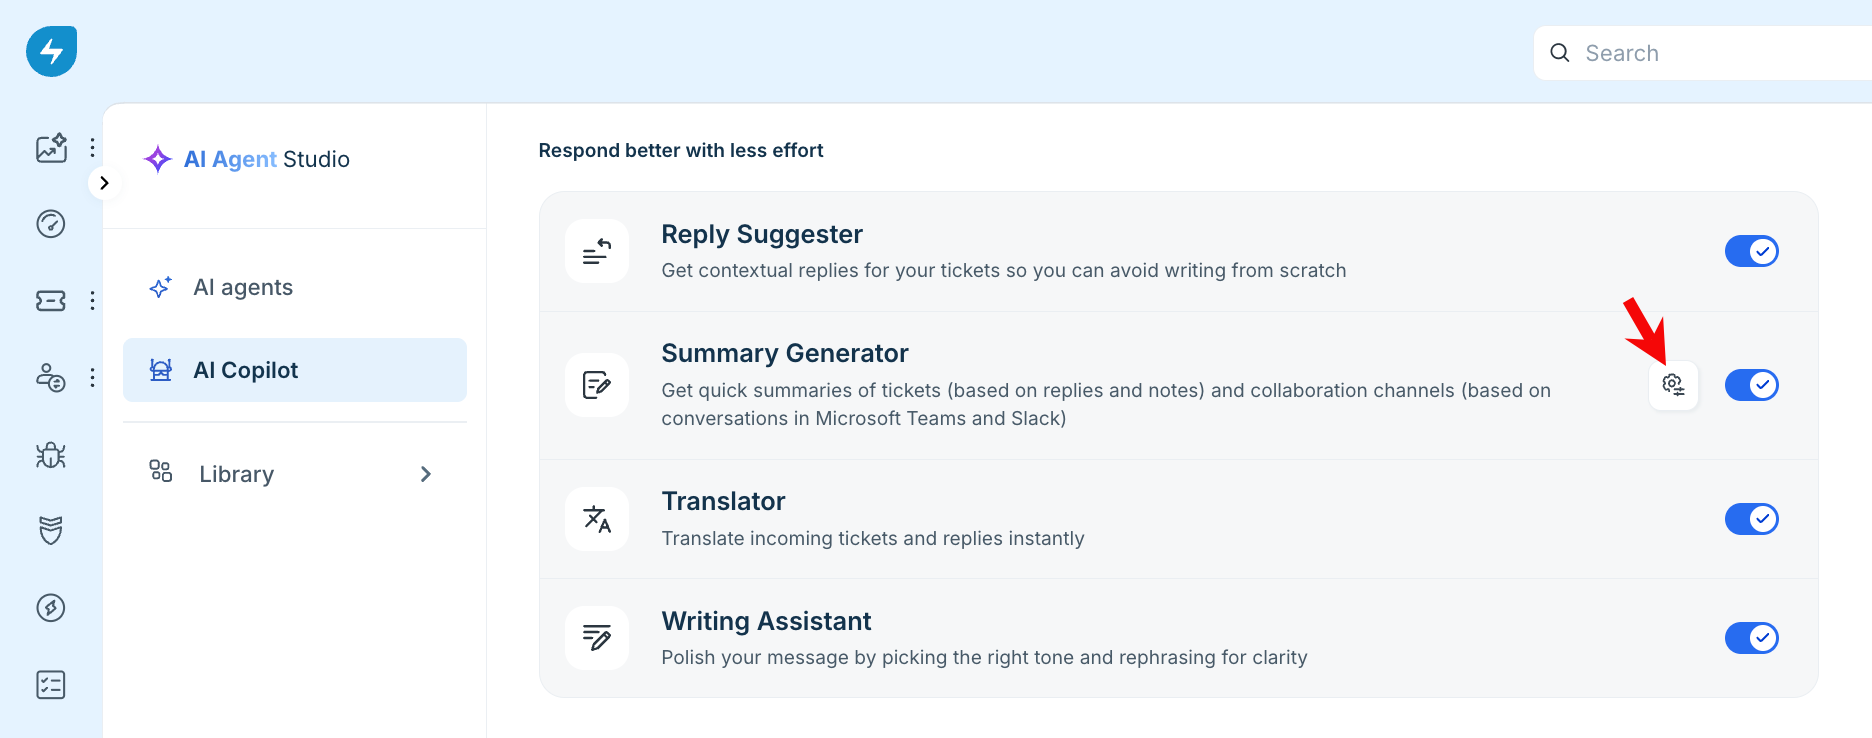Open the three-dot menu beside the tickets icon
This screenshot has height=738, width=1872.
tap(92, 301)
